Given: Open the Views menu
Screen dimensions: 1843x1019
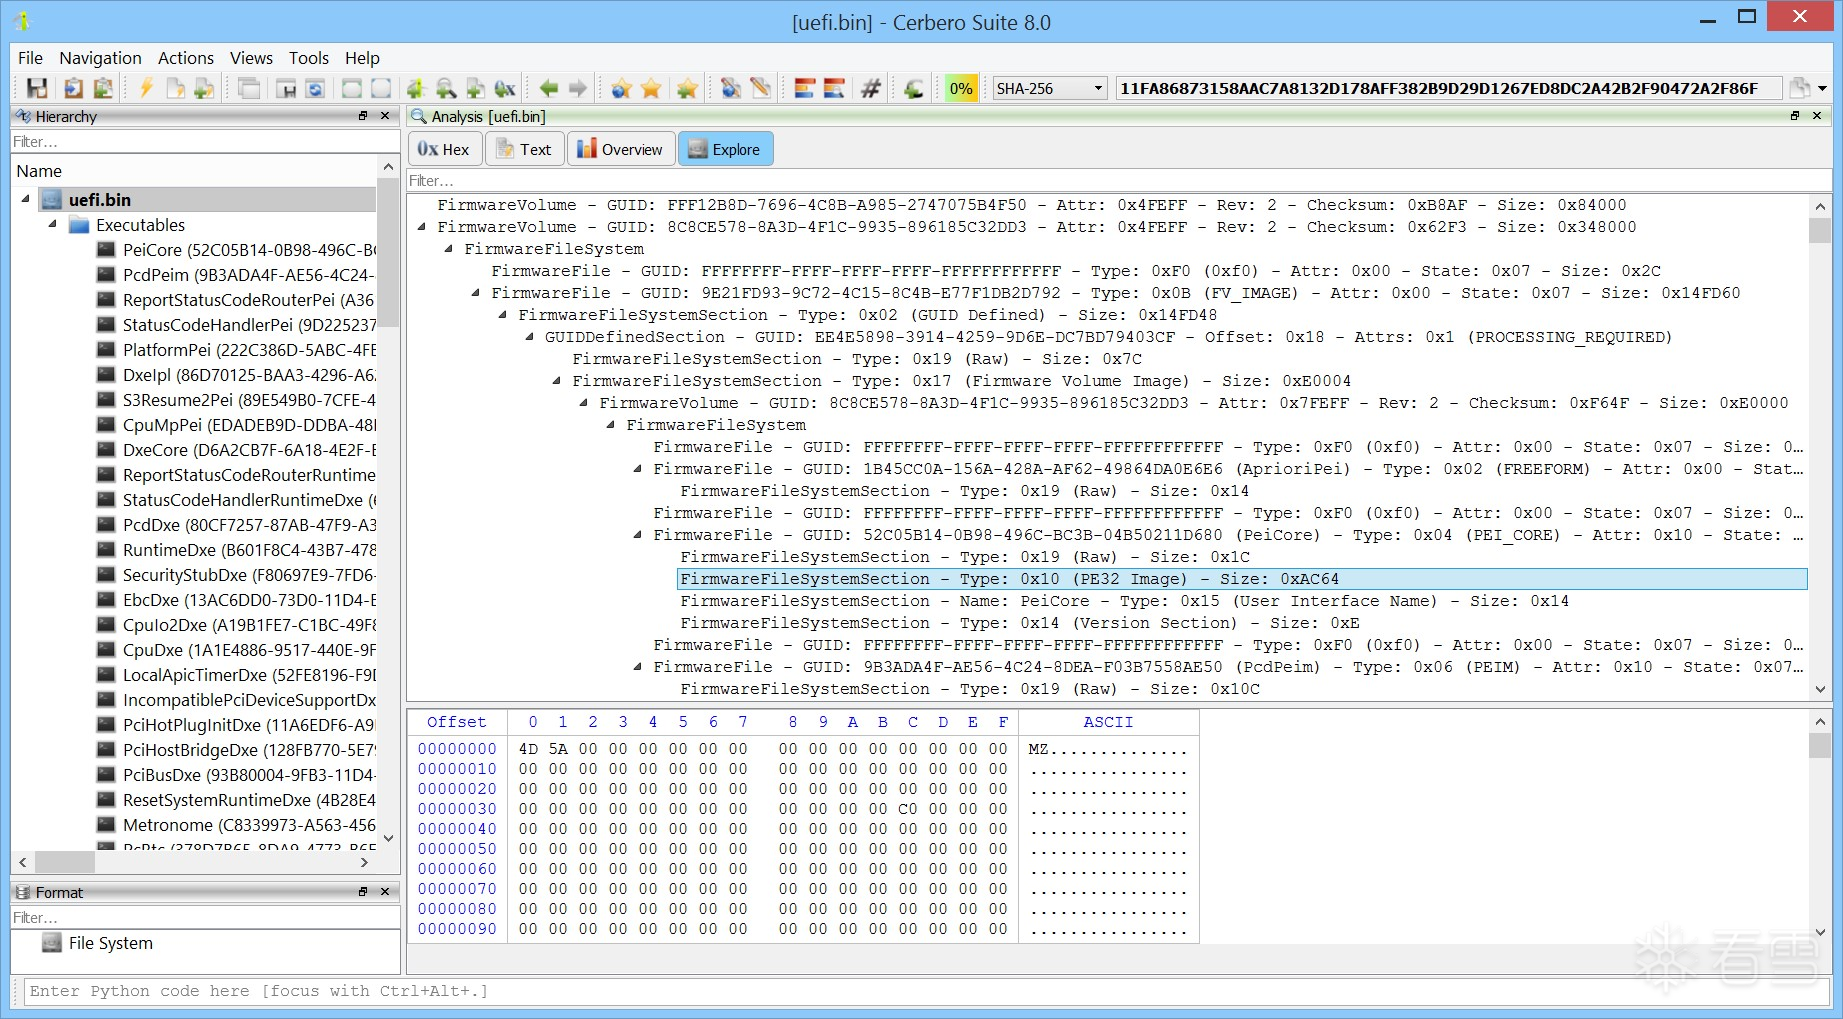Looking at the screenshot, I should click(x=251, y=58).
